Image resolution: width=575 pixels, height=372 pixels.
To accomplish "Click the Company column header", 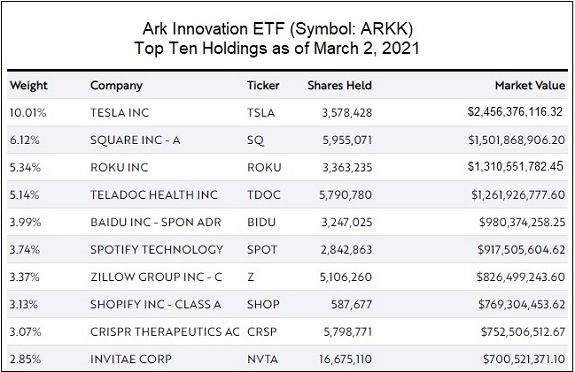I will pos(116,86).
